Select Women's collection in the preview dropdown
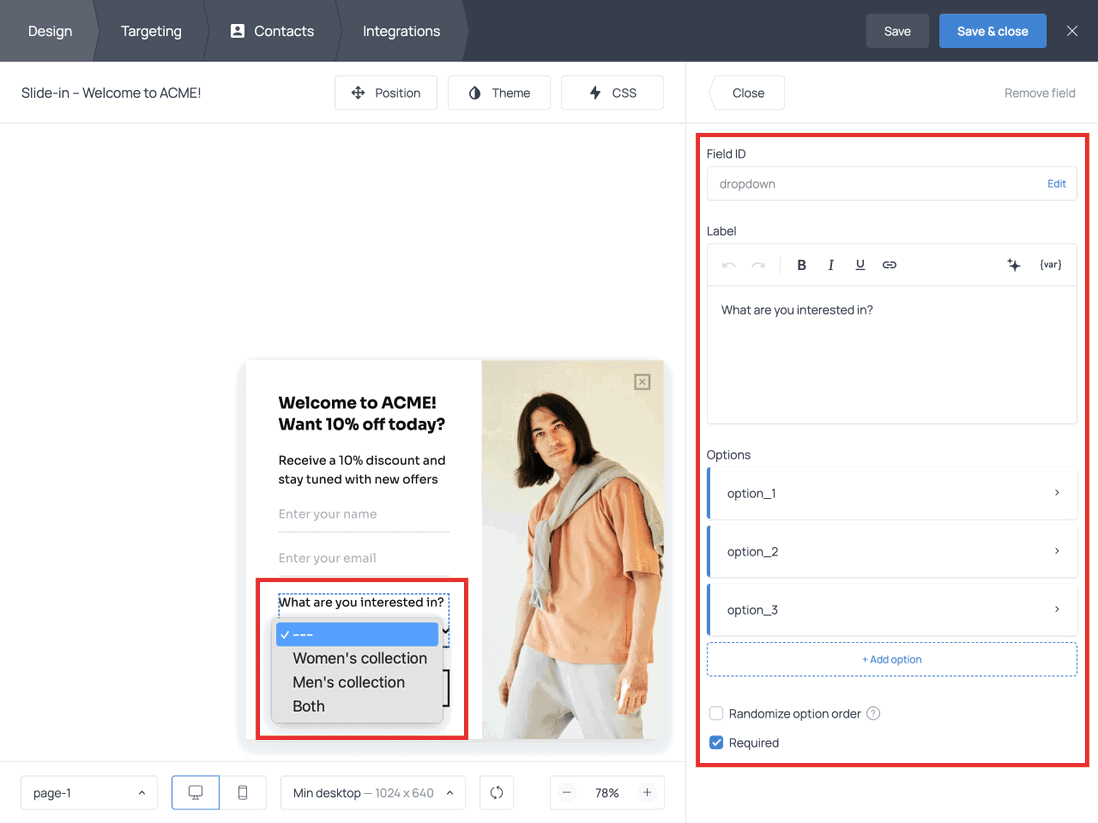The width and height of the screenshot is (1098, 823). tap(360, 658)
